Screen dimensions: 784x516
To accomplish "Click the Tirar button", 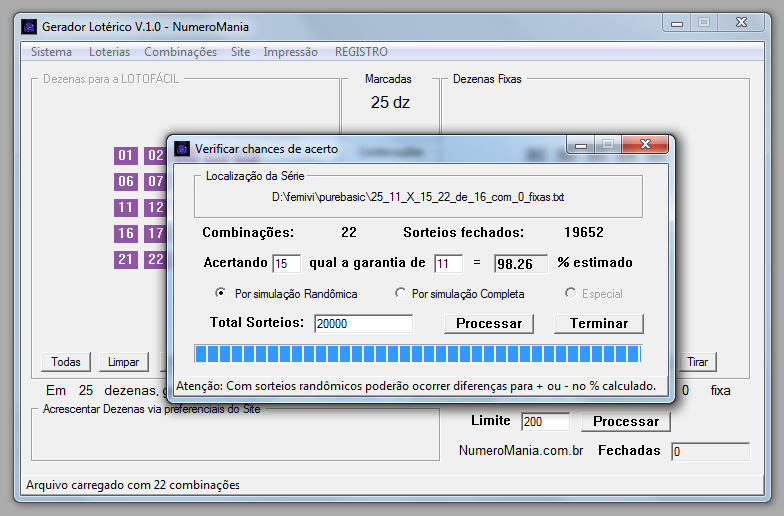I will coord(698,362).
